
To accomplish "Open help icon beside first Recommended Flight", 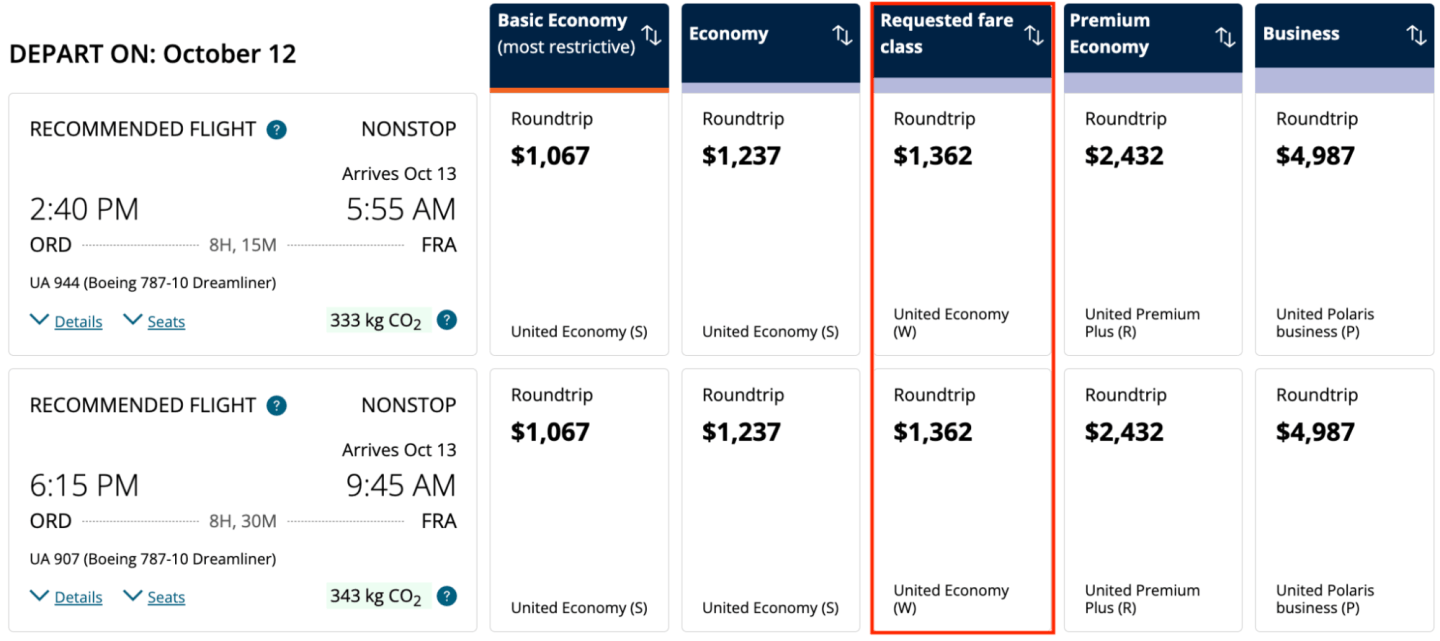I will [x=277, y=130].
